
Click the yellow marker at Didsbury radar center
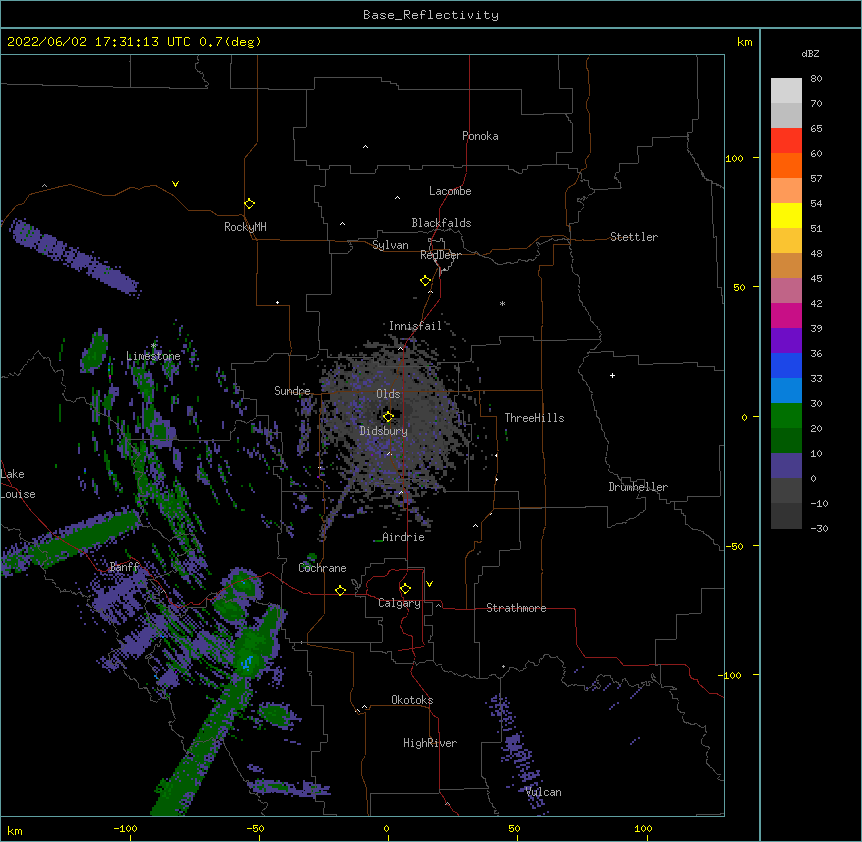(388, 416)
